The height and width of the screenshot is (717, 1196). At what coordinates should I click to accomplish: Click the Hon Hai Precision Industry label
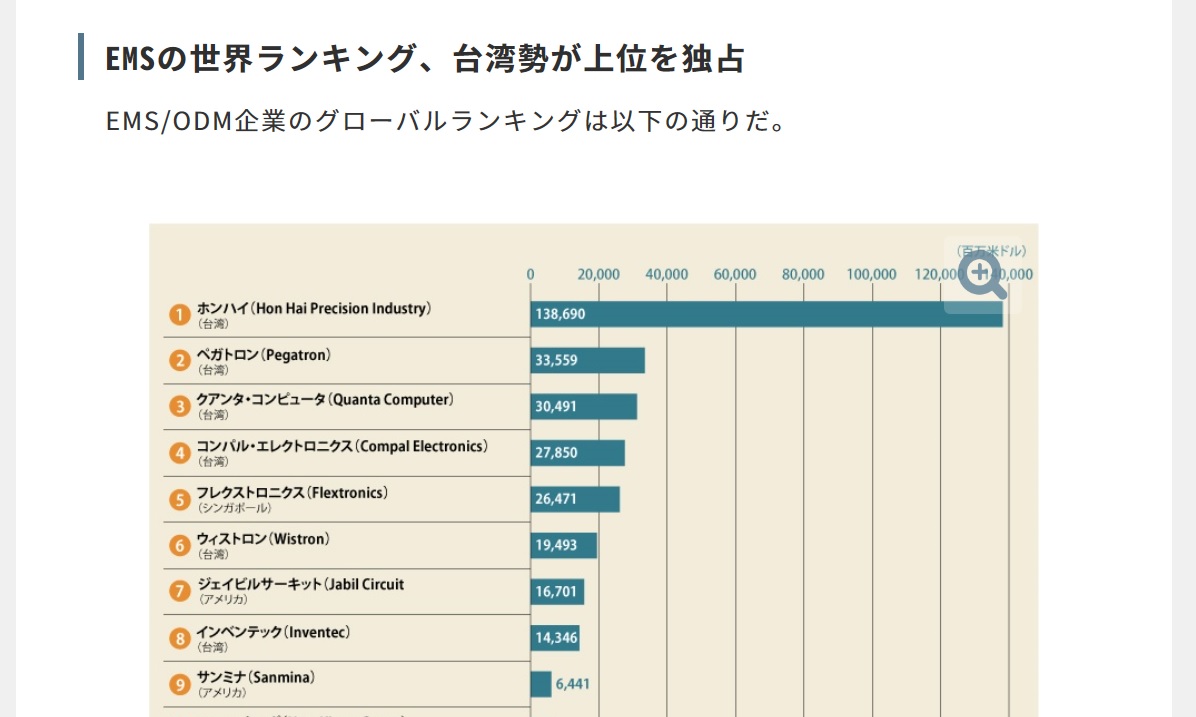coord(313,308)
